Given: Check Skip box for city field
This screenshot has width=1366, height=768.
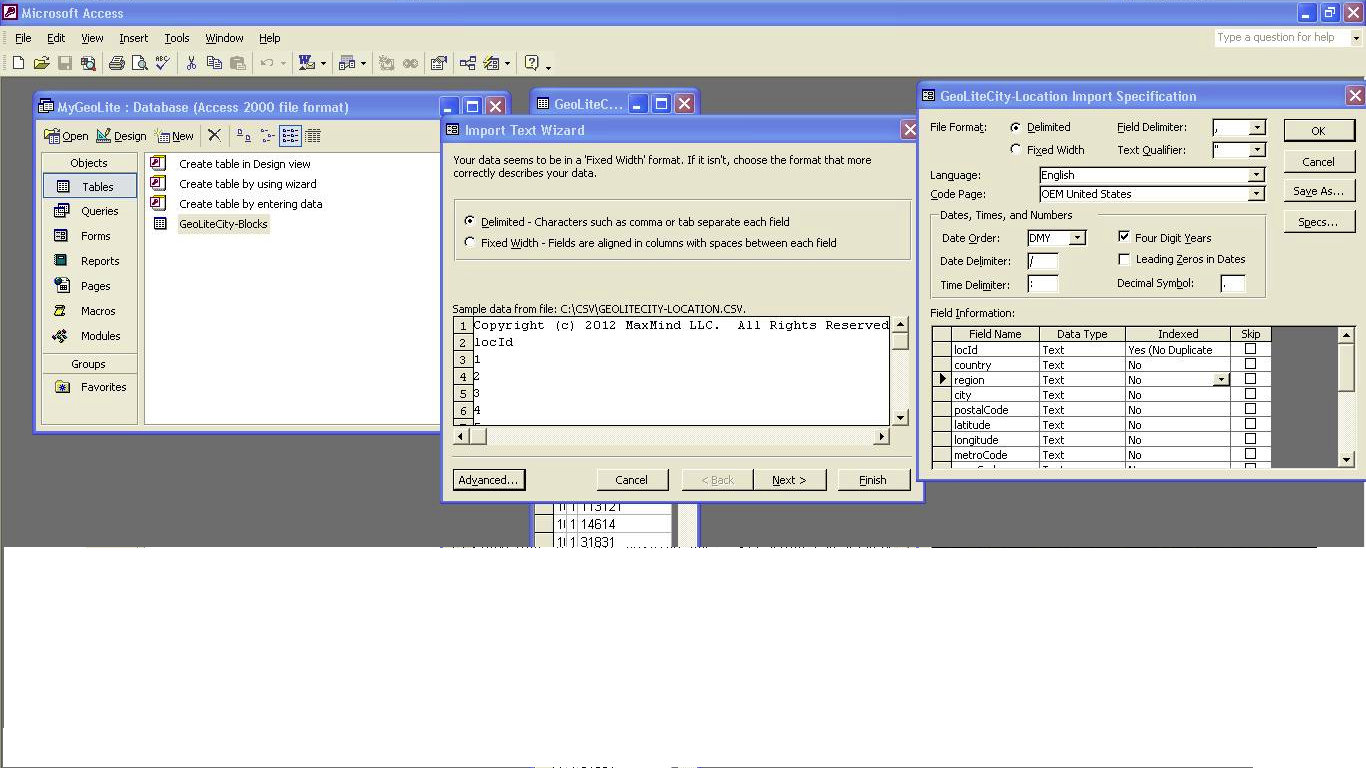Looking at the screenshot, I should tap(1250, 394).
